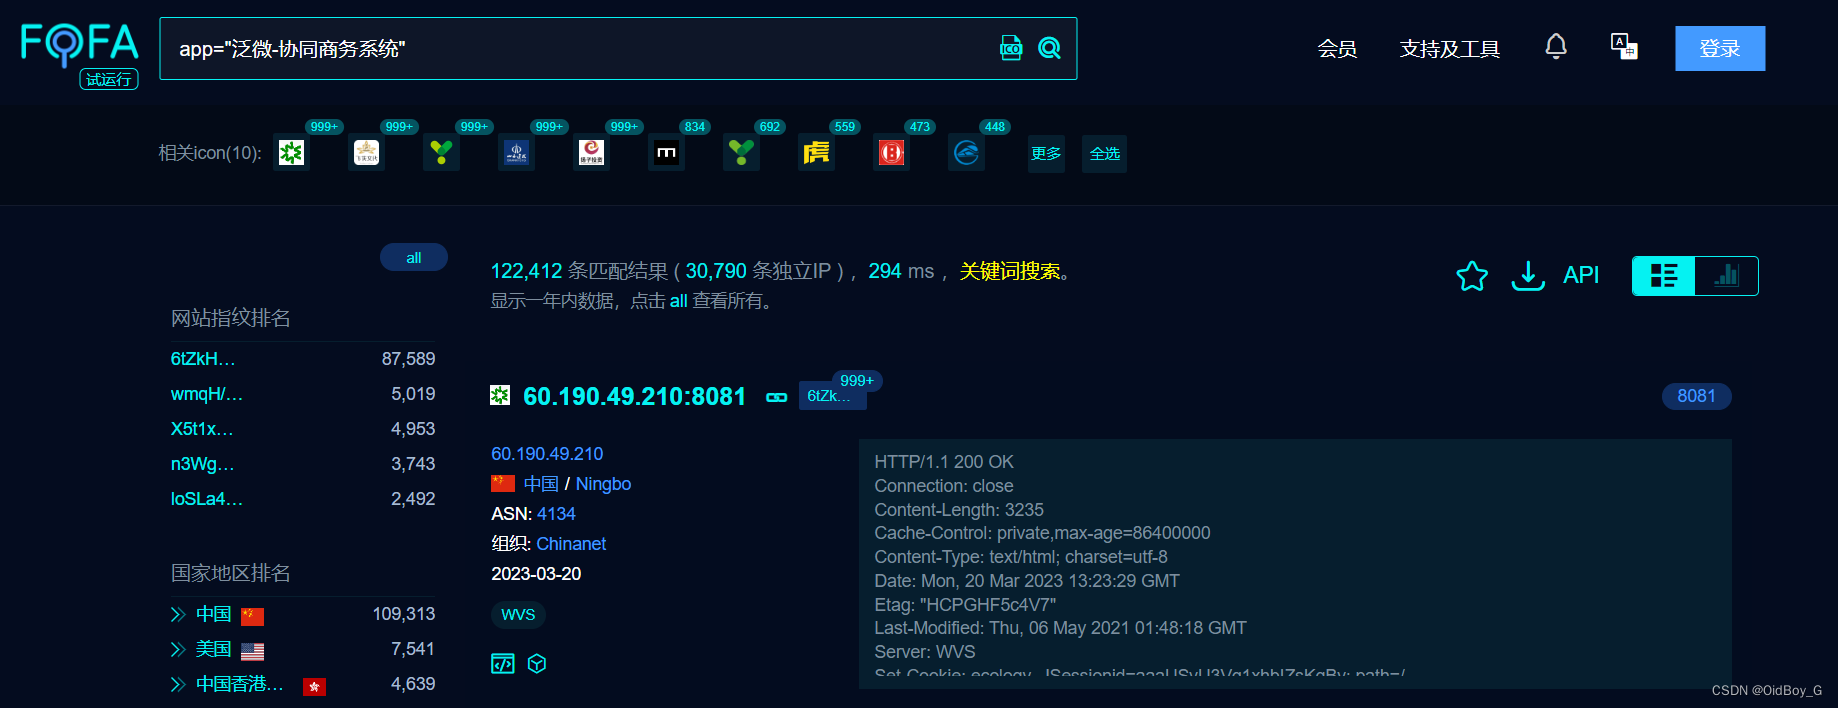
Task: Switch to list view layout
Action: pos(1664,276)
